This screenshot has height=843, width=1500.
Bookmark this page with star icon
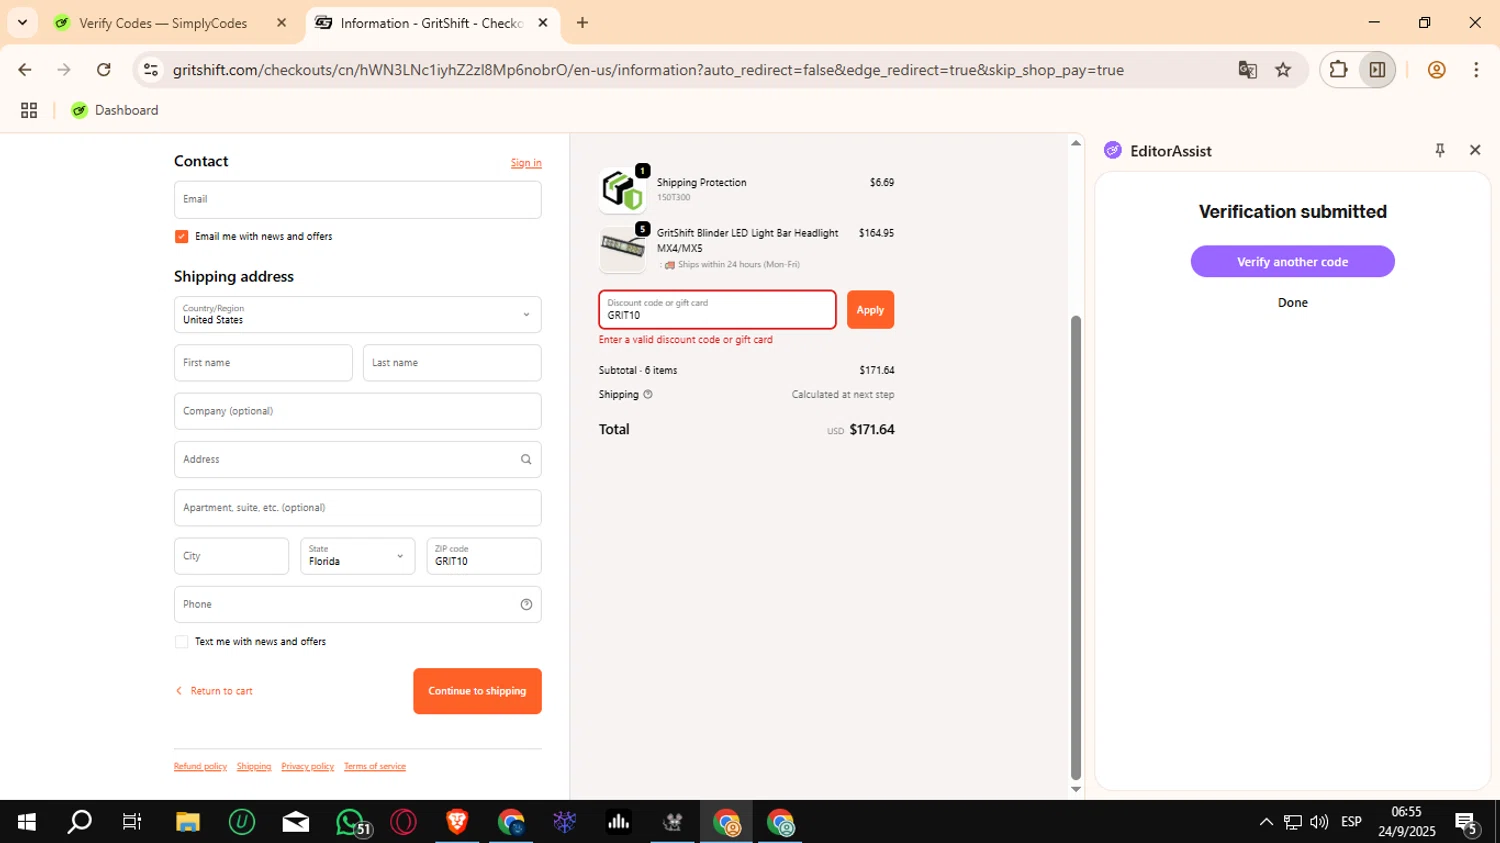1283,70
